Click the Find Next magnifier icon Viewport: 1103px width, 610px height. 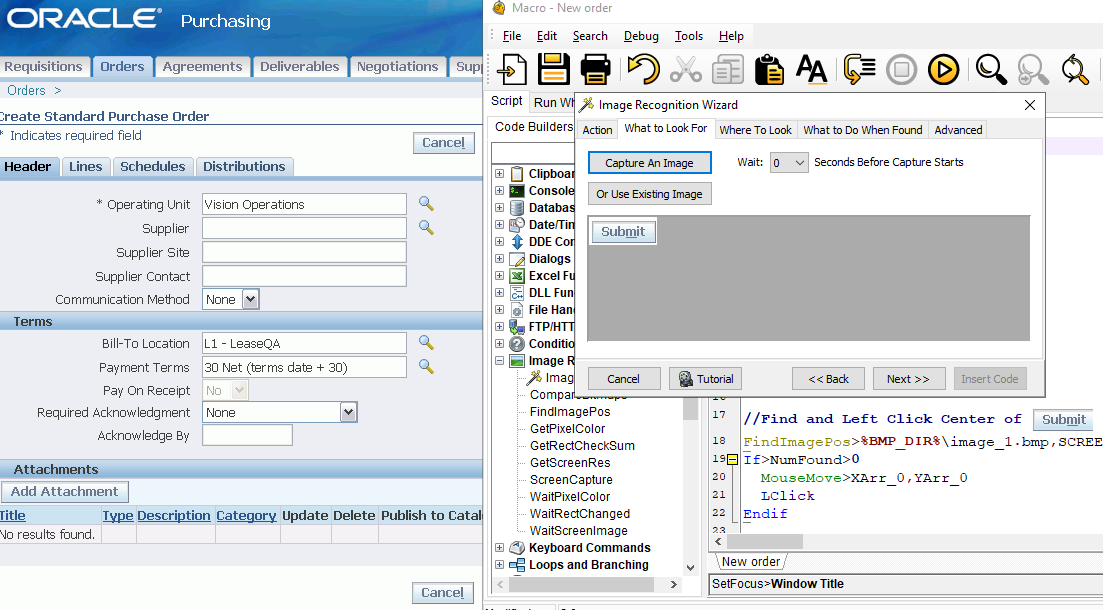[x=1033, y=70]
